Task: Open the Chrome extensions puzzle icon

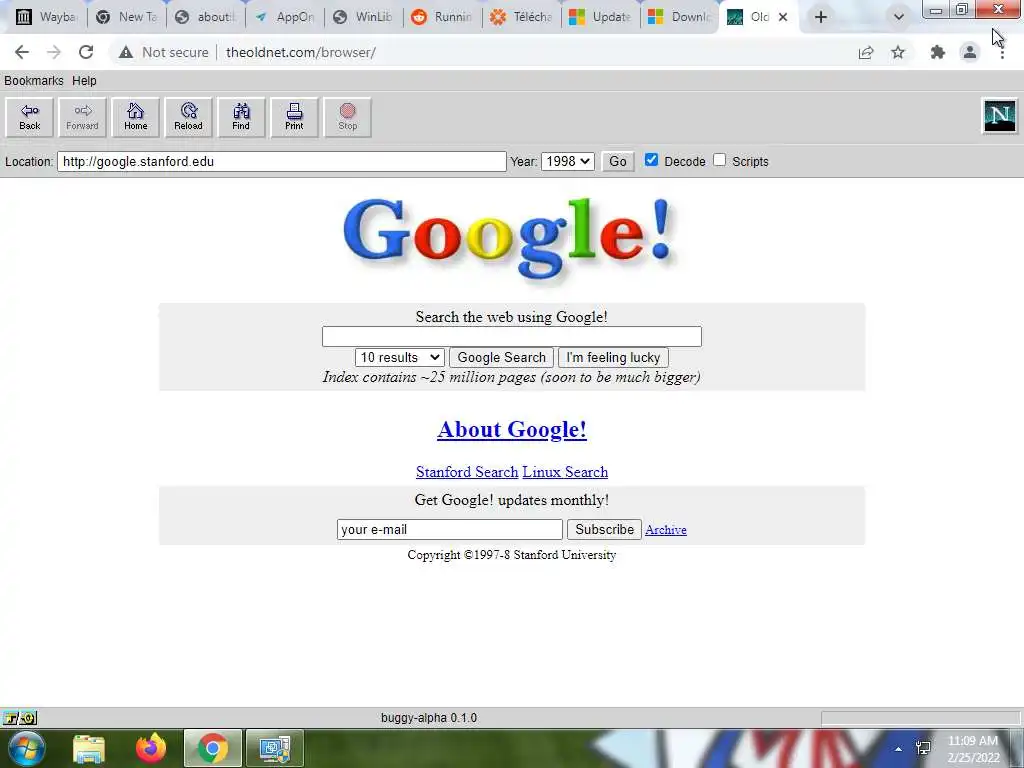Action: [938, 52]
